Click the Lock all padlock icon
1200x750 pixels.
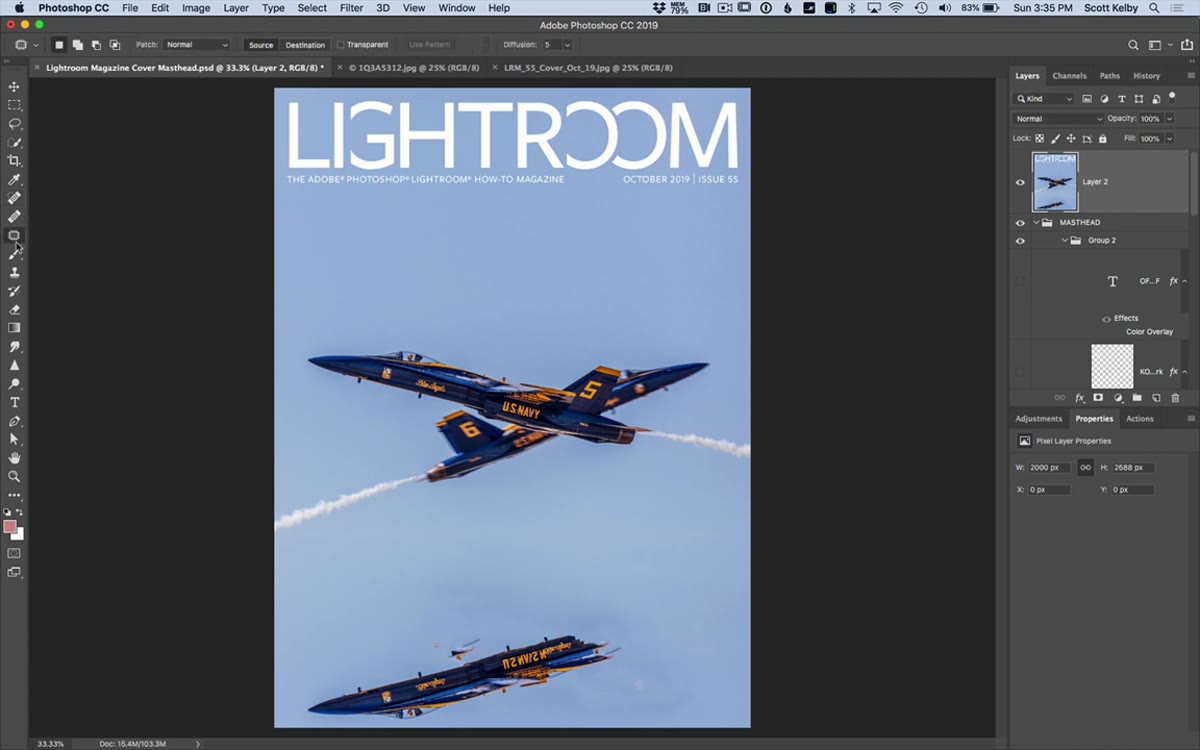[x=1103, y=139]
